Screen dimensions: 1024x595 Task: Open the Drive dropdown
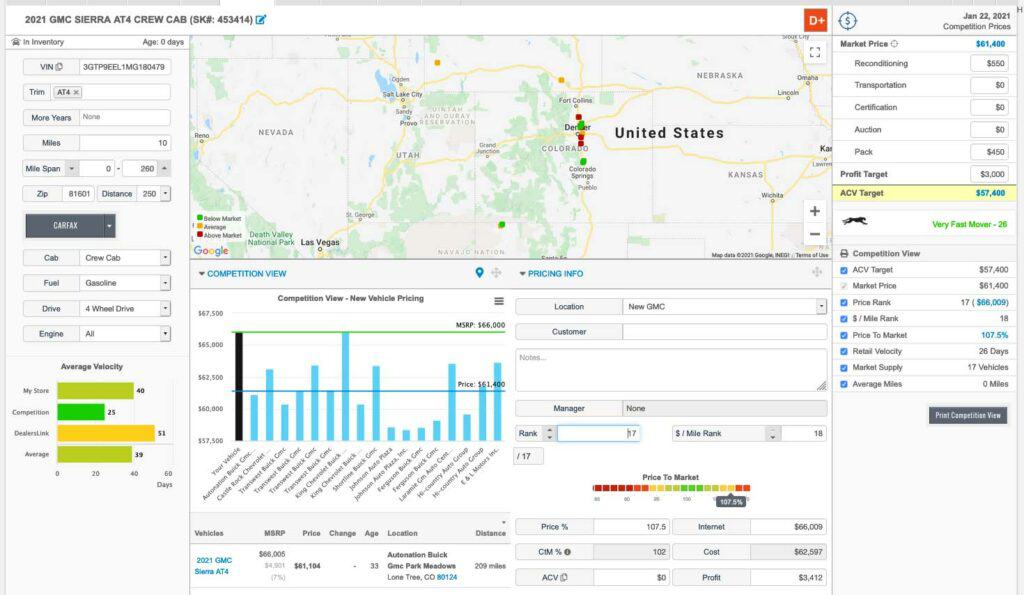pos(165,308)
